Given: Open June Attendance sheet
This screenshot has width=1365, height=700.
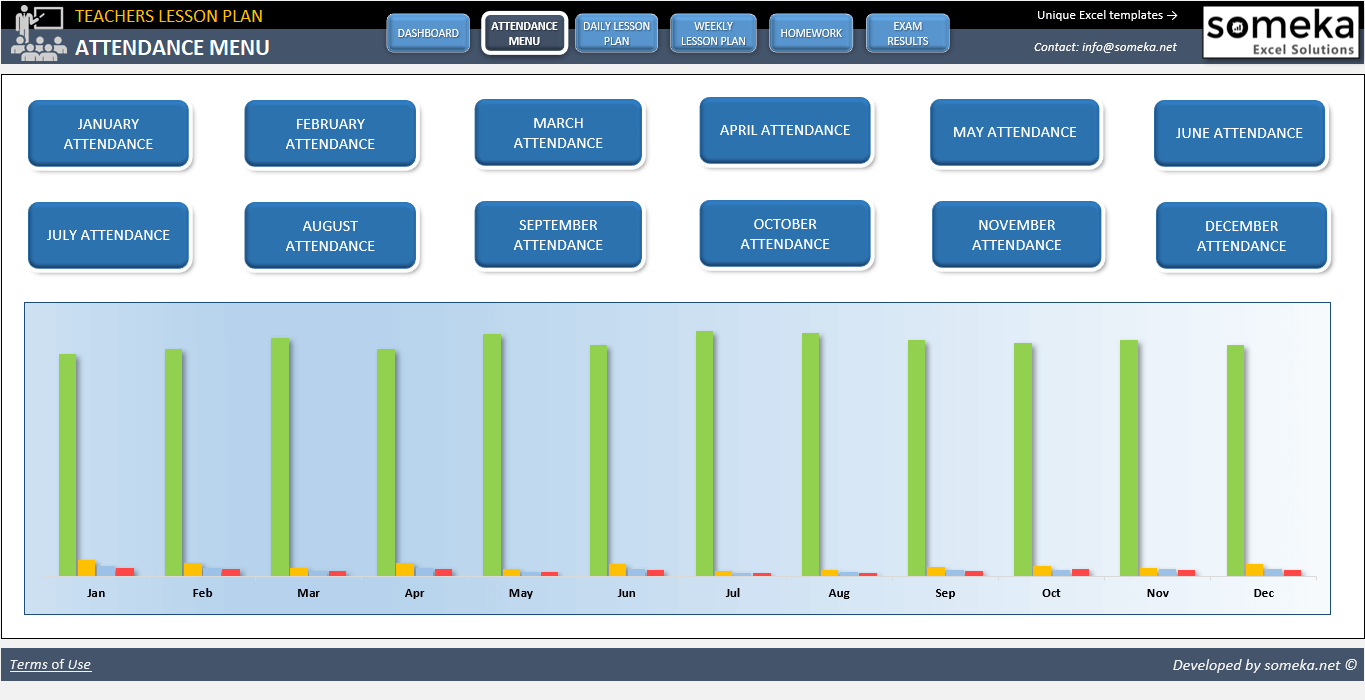Looking at the screenshot, I should coord(1239,133).
